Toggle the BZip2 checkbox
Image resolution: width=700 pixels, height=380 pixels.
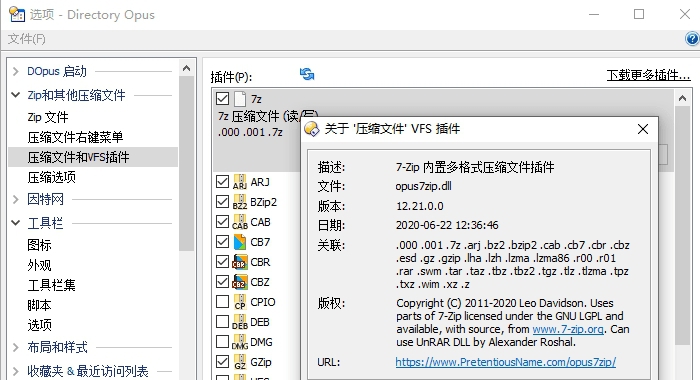tap(222, 201)
